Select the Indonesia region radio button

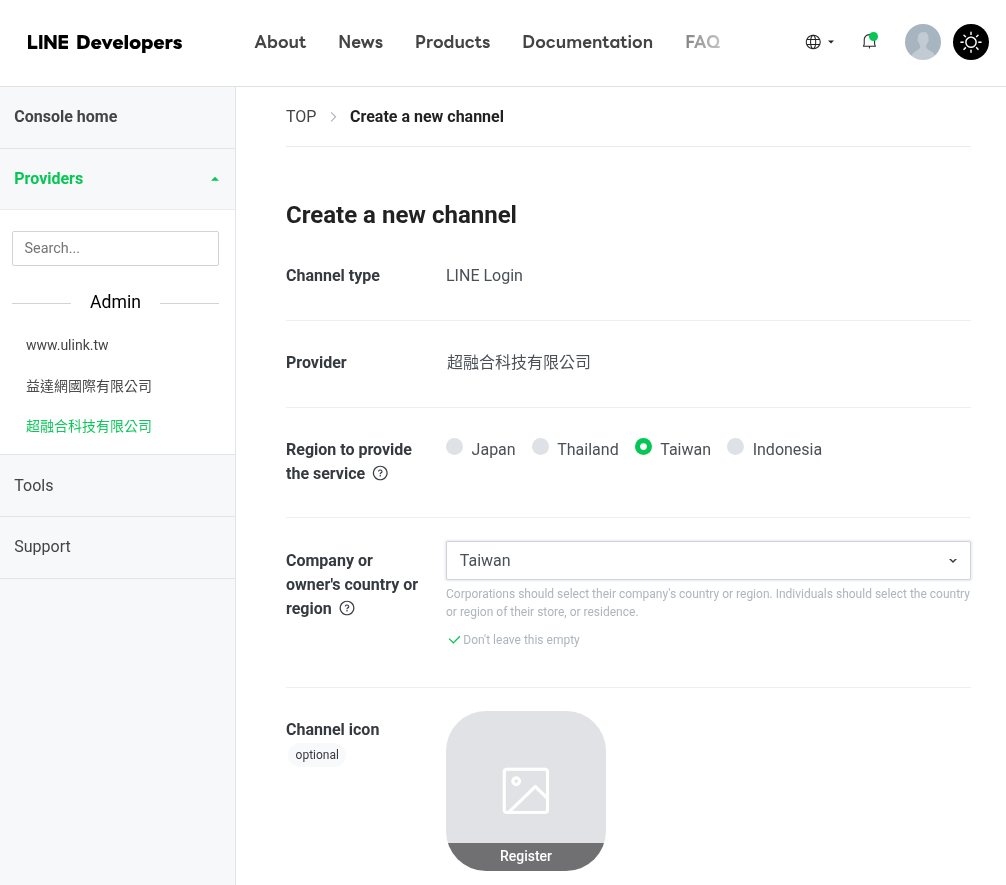[735, 447]
